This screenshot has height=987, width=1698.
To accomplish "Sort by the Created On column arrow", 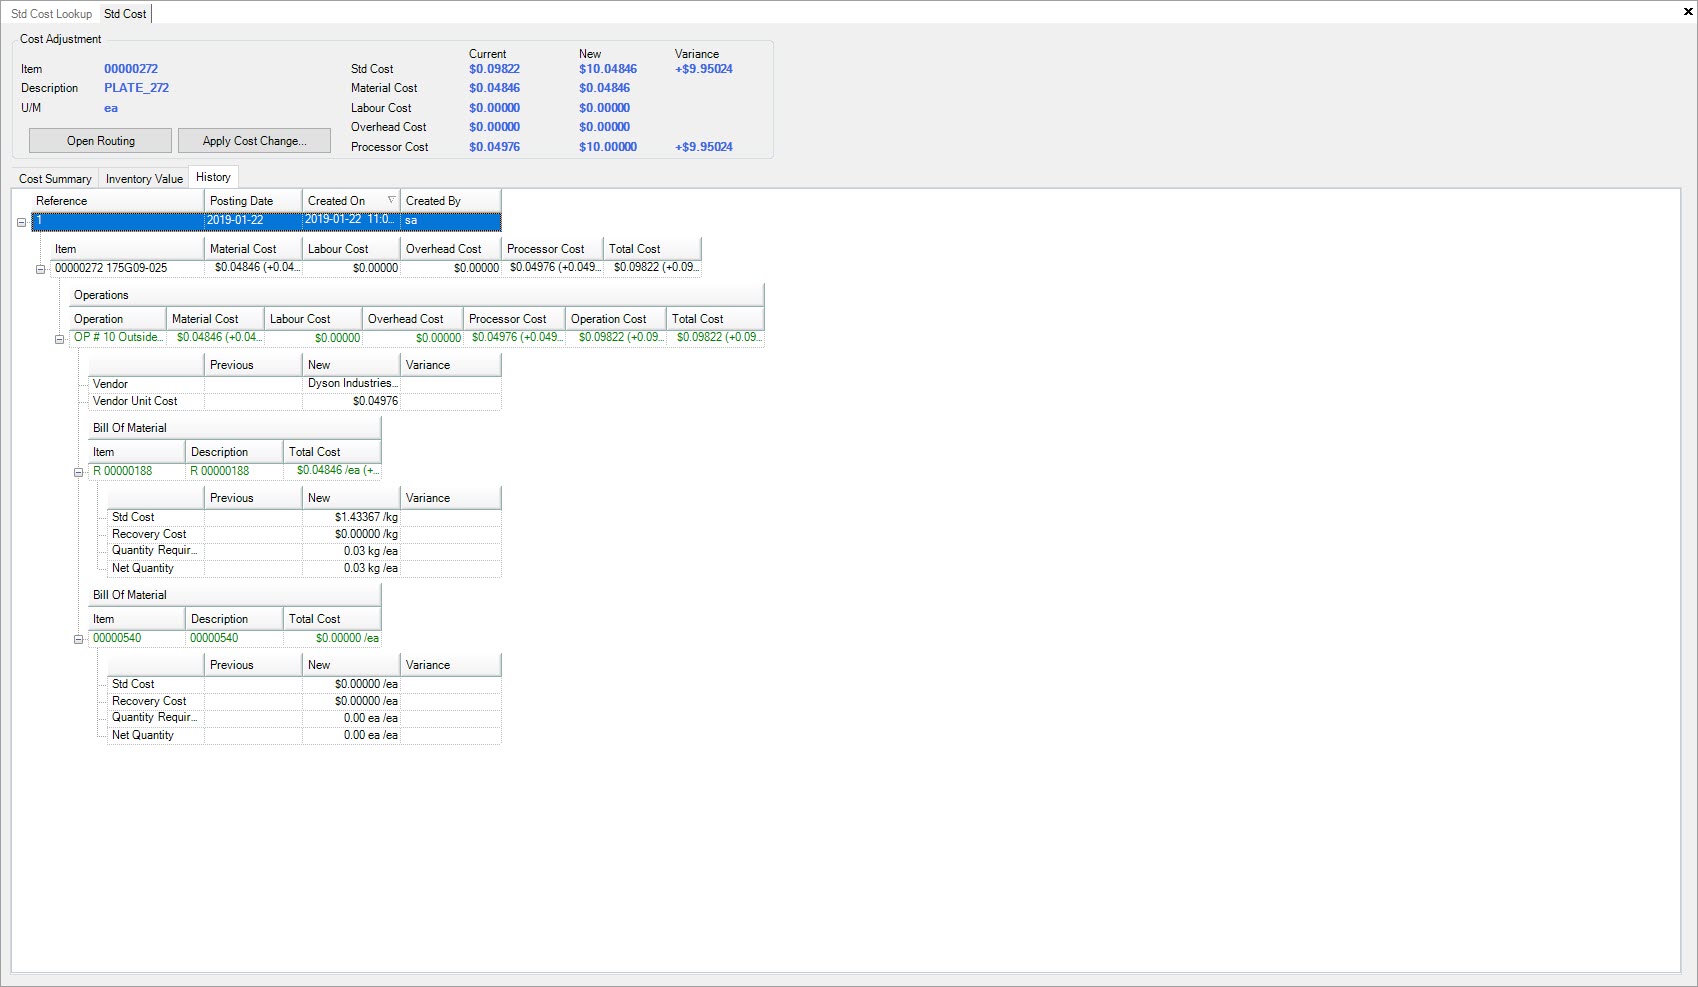I will 391,200.
